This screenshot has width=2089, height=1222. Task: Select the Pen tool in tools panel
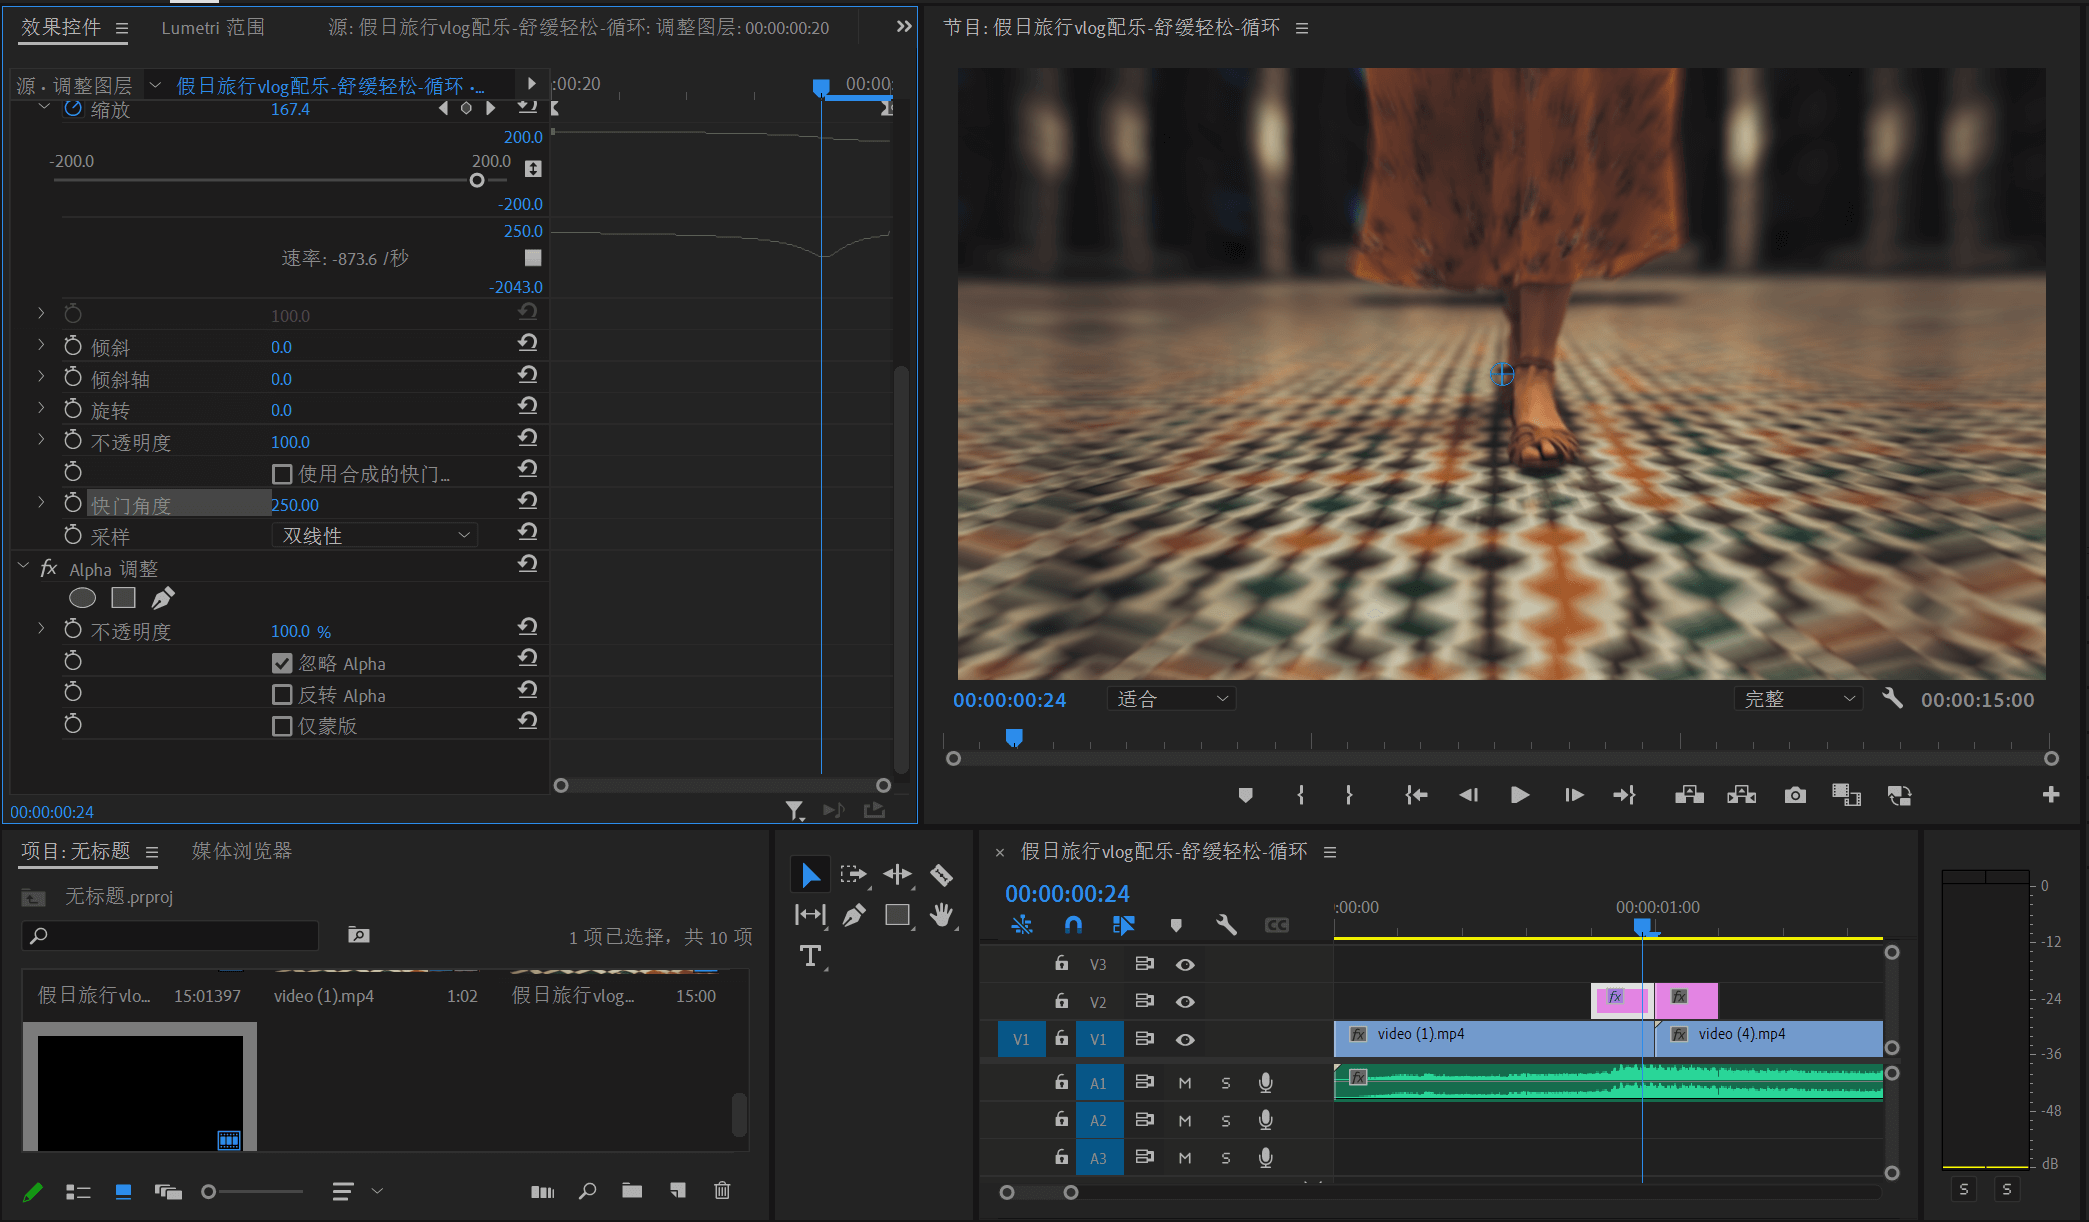click(854, 915)
